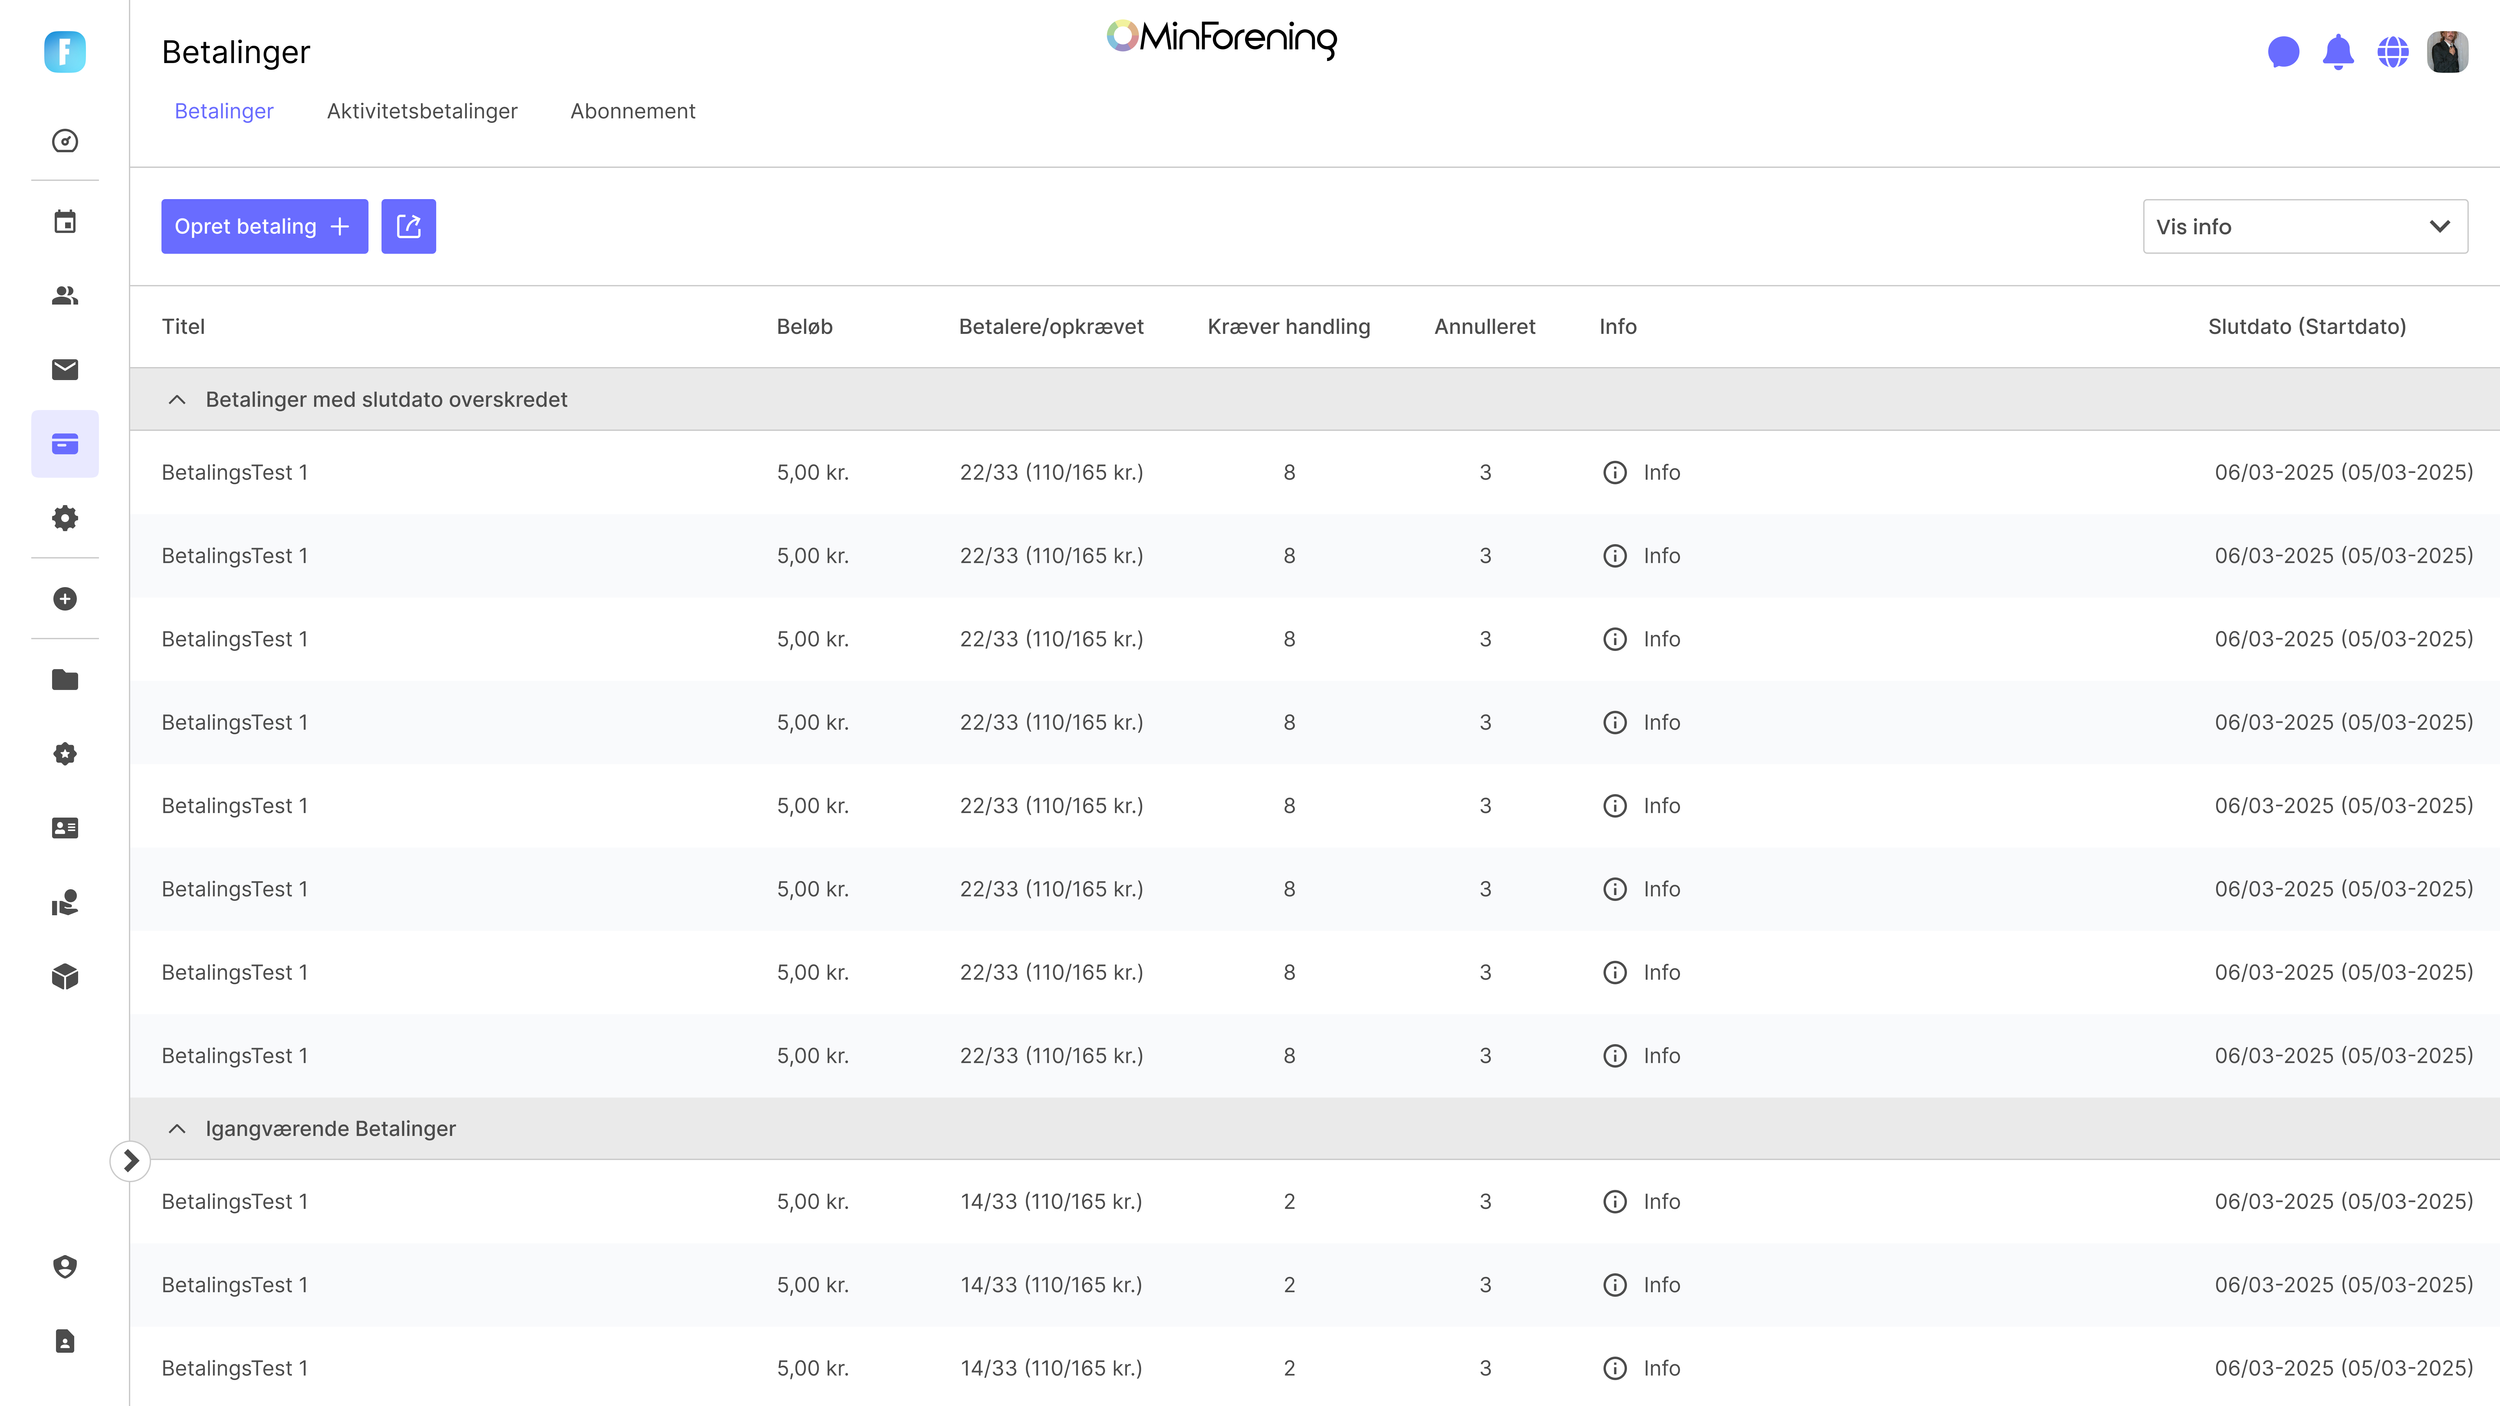
Task: Collapse the Igangværende Betalinger section
Action: (x=177, y=1129)
